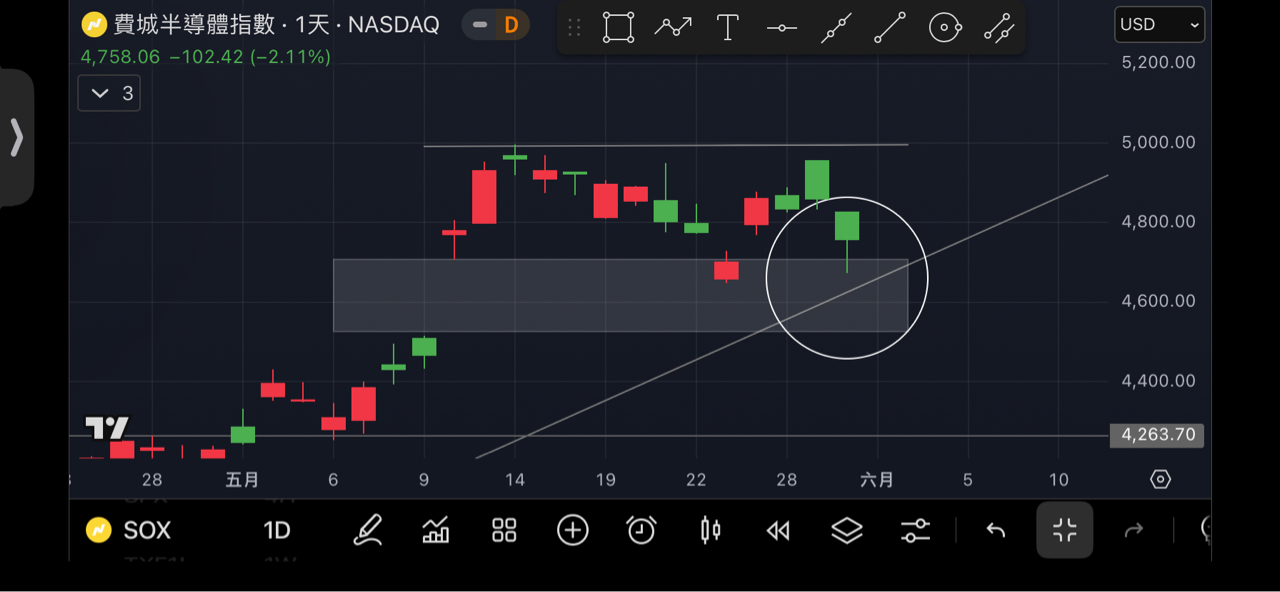Select the Circle drawing tool
This screenshot has height=592, width=1280.
(x=945, y=27)
